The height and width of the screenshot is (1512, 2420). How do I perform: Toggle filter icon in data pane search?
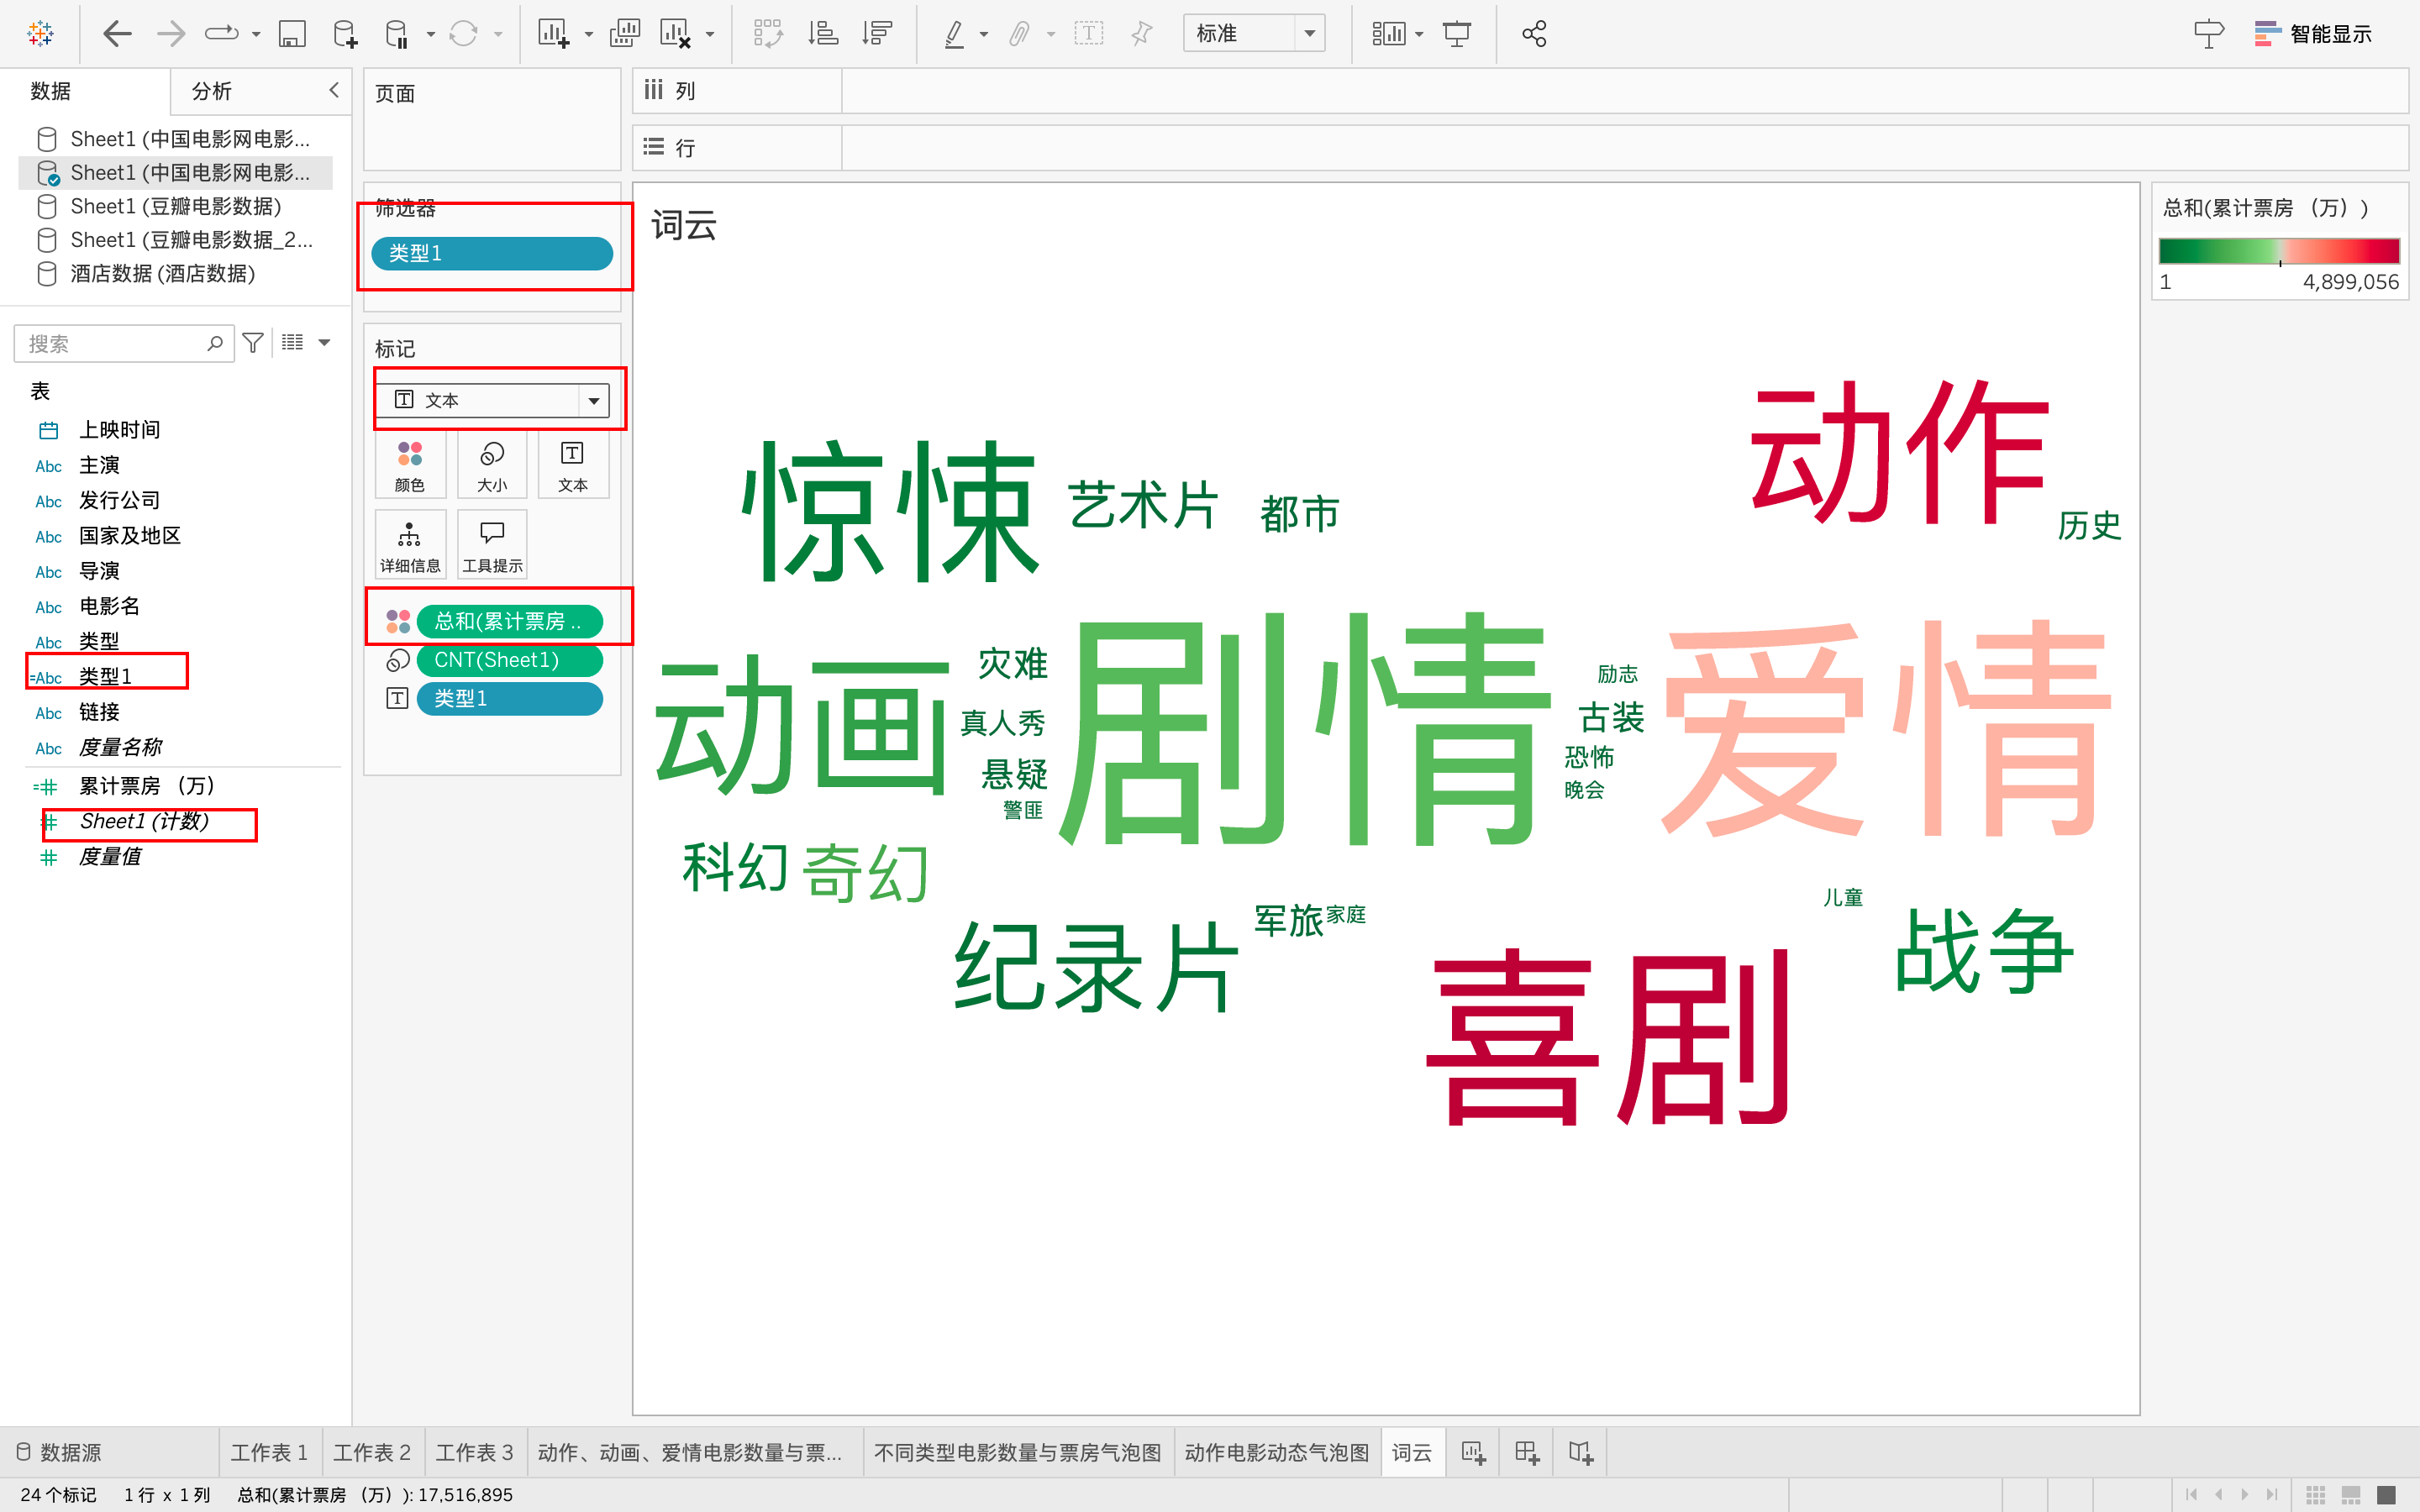253,343
